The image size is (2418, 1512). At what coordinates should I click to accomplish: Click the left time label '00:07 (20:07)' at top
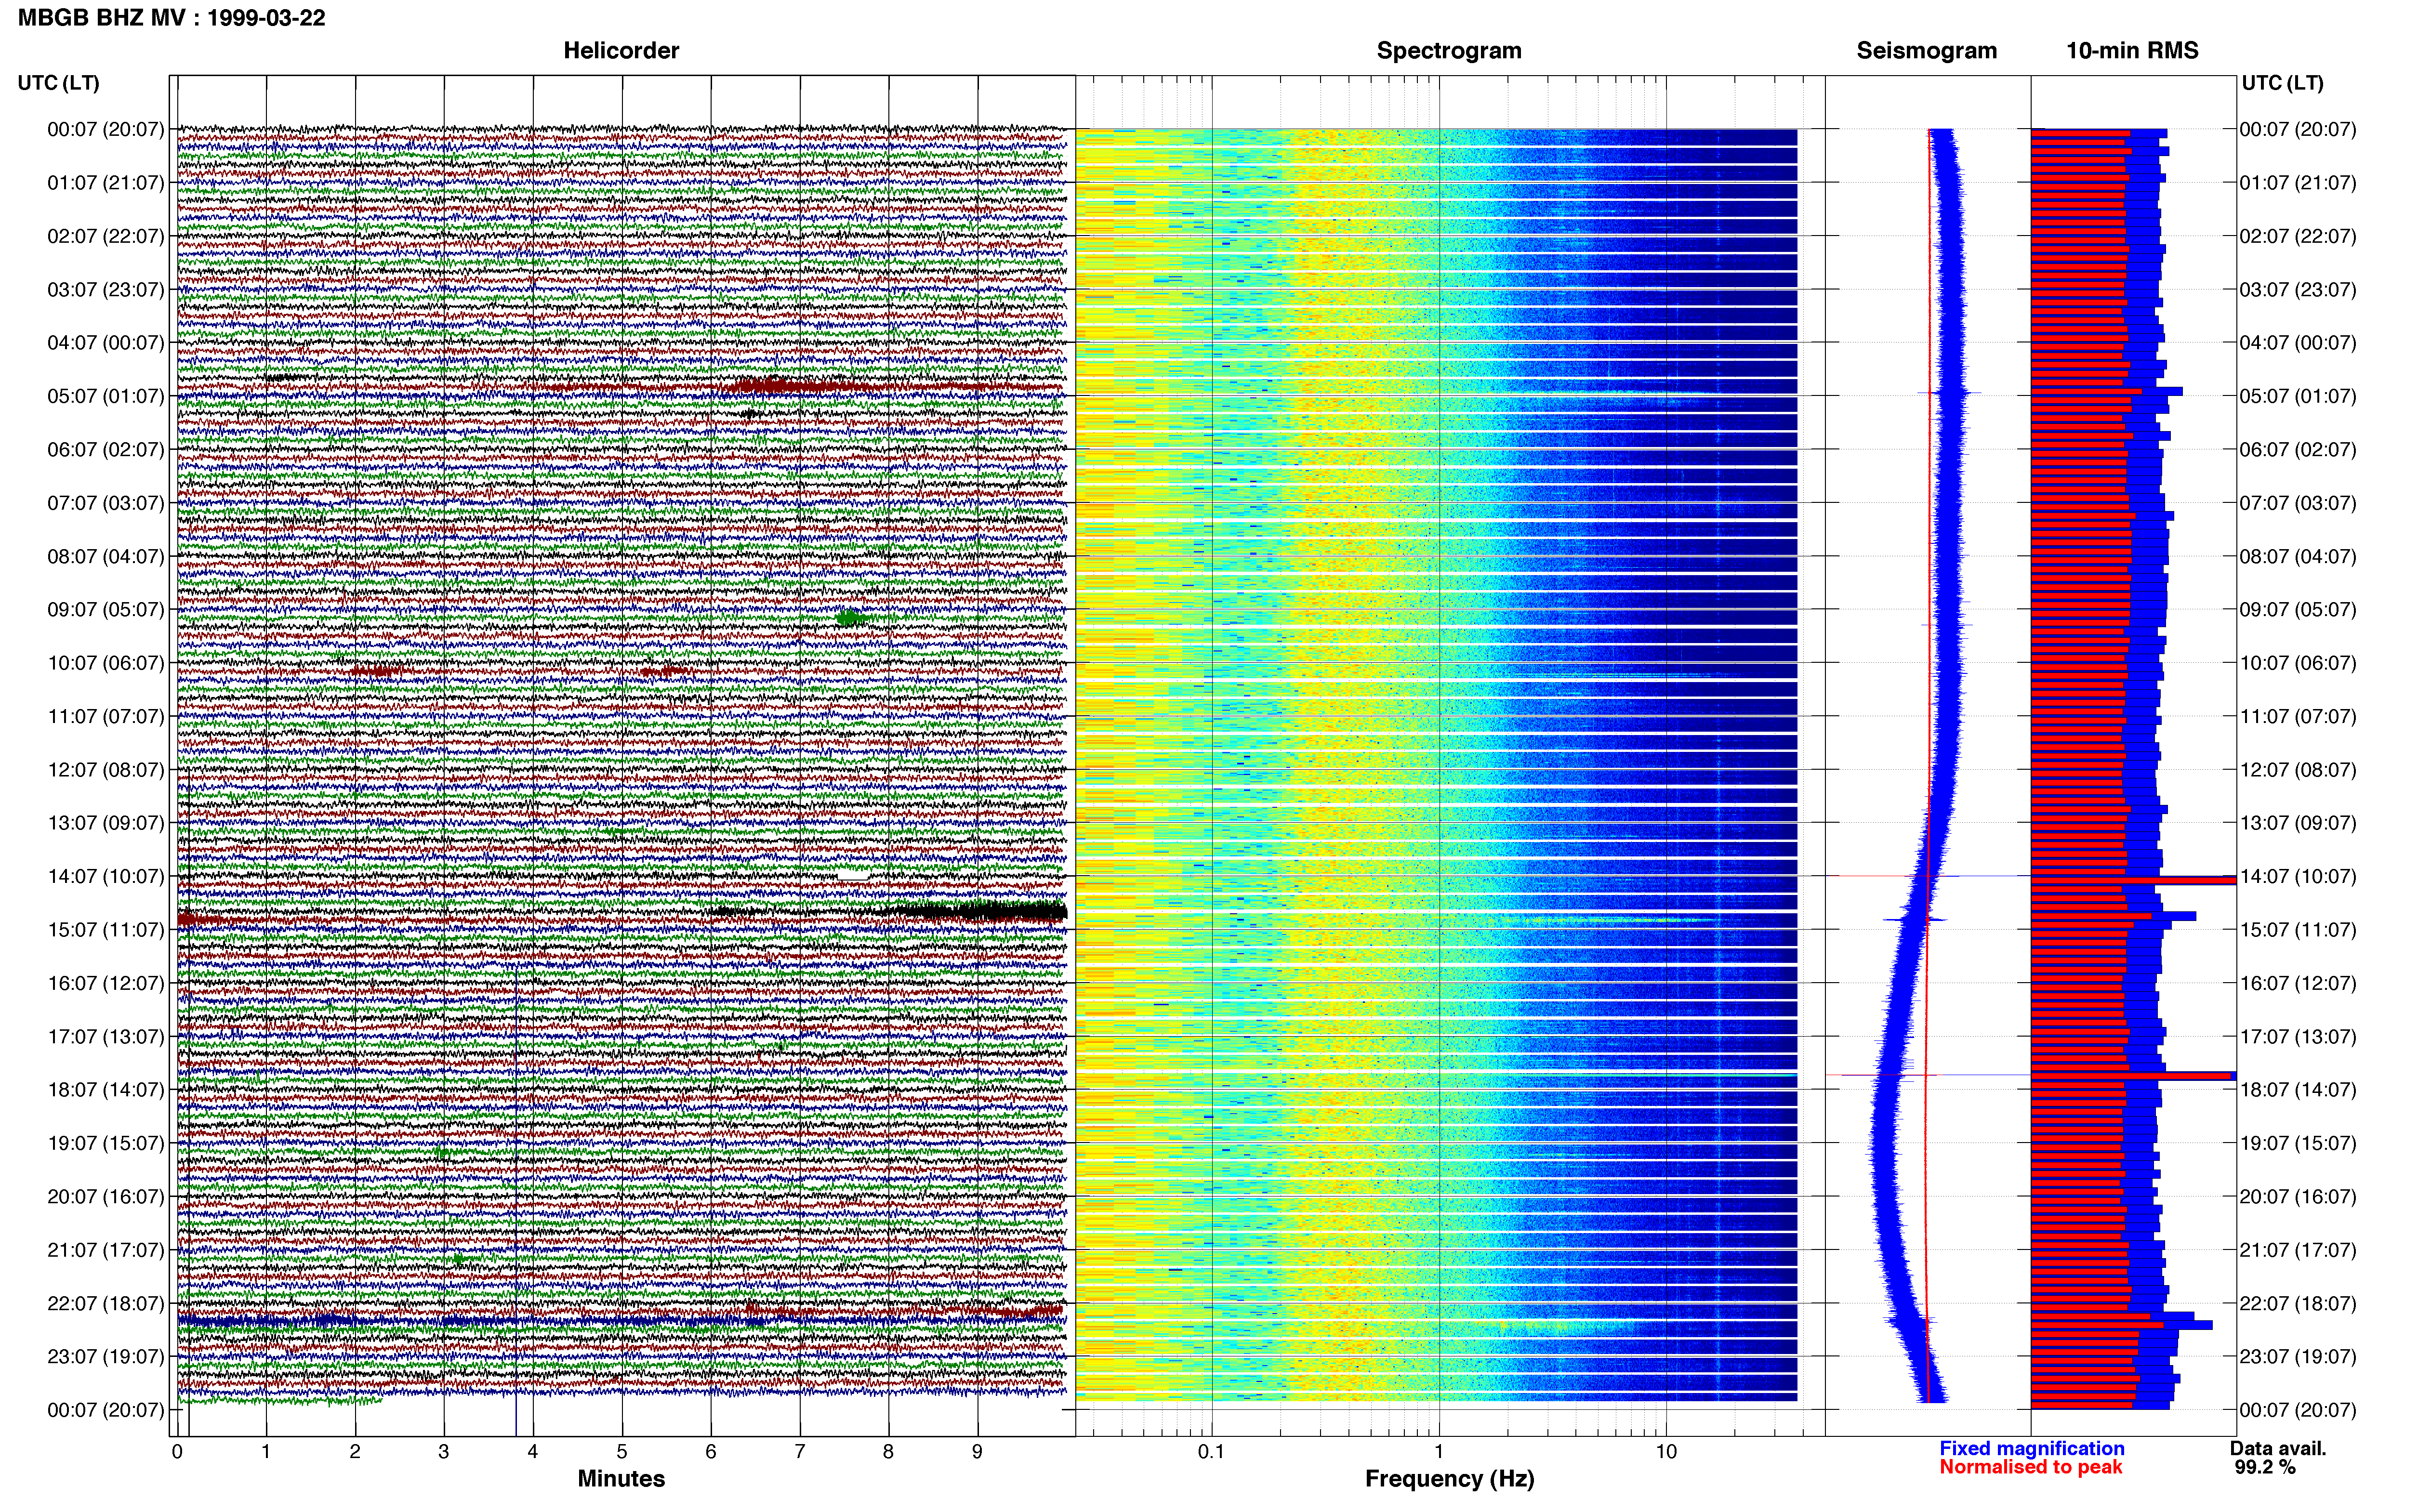(x=106, y=129)
